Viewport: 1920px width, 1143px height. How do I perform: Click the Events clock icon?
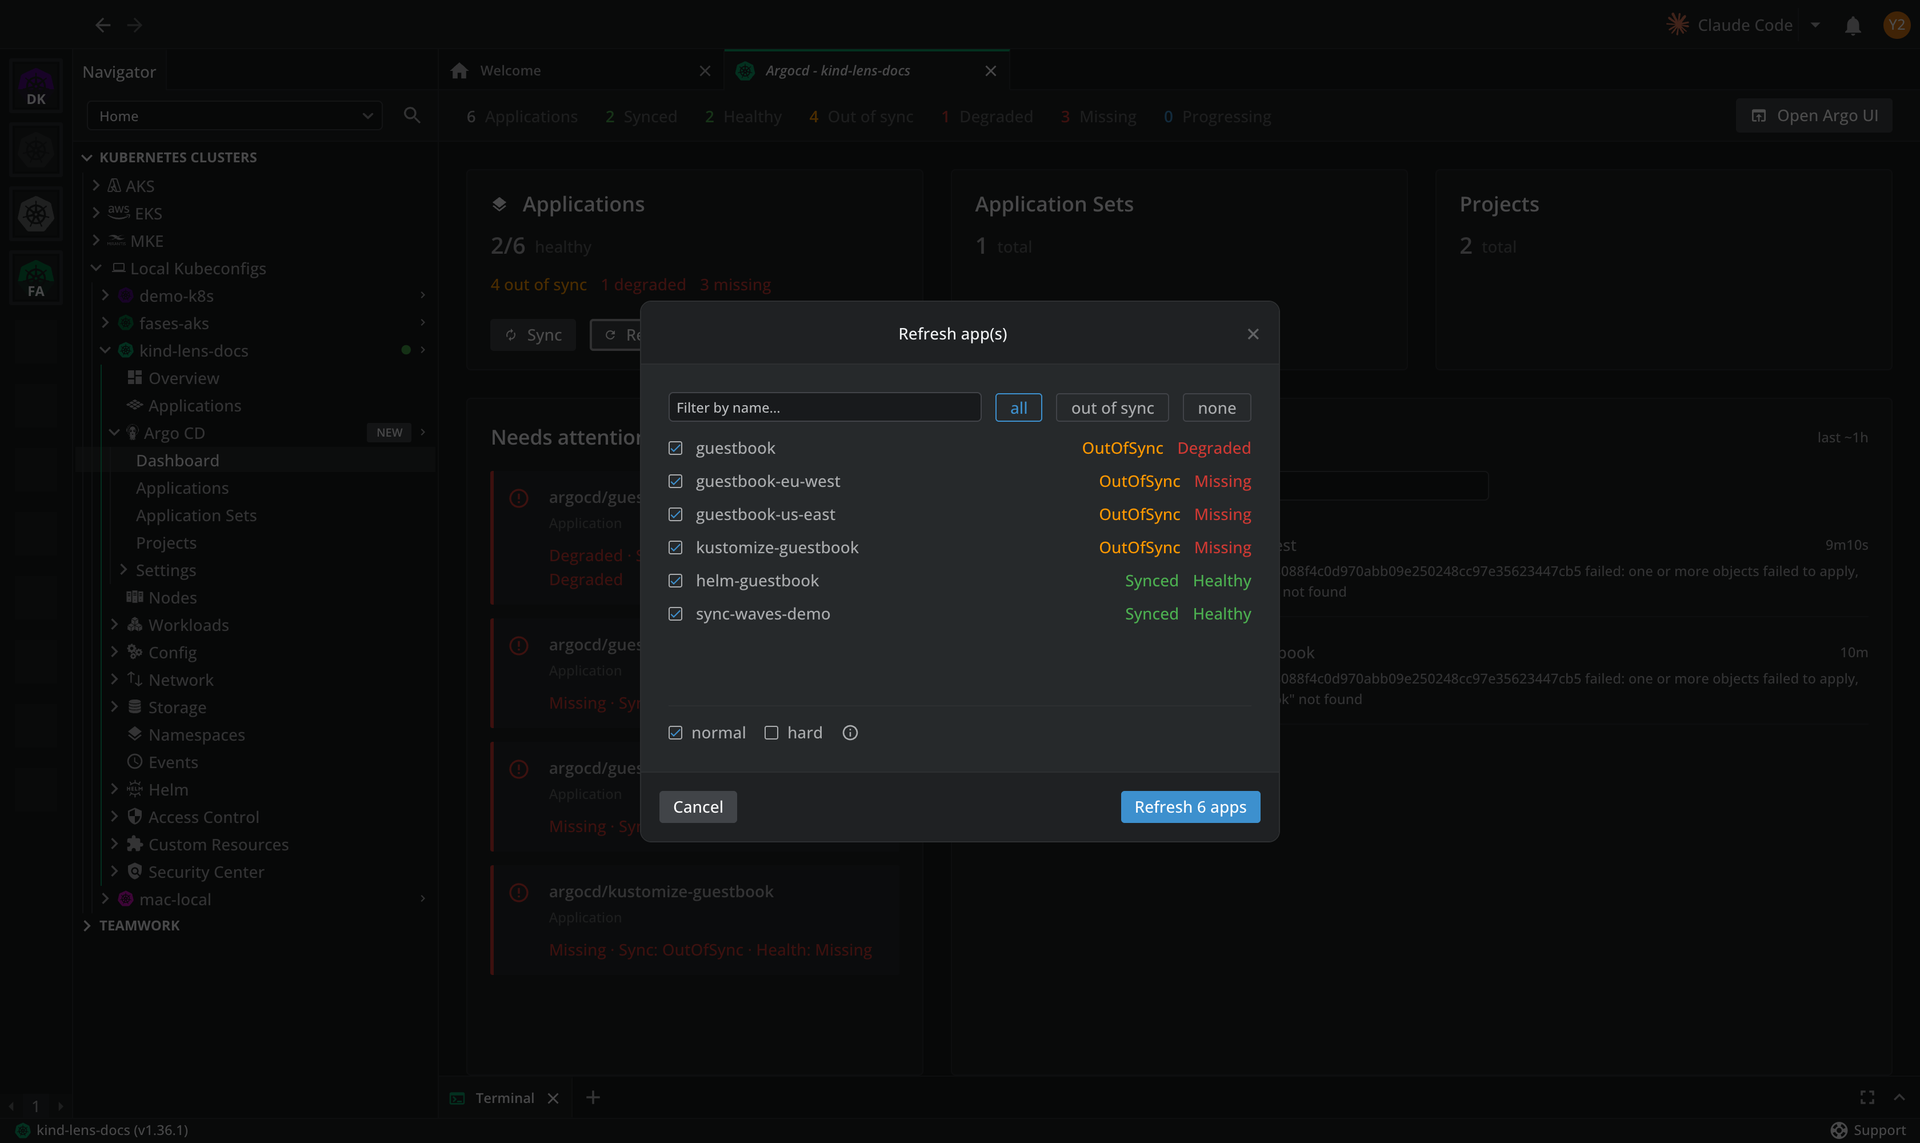coord(135,762)
